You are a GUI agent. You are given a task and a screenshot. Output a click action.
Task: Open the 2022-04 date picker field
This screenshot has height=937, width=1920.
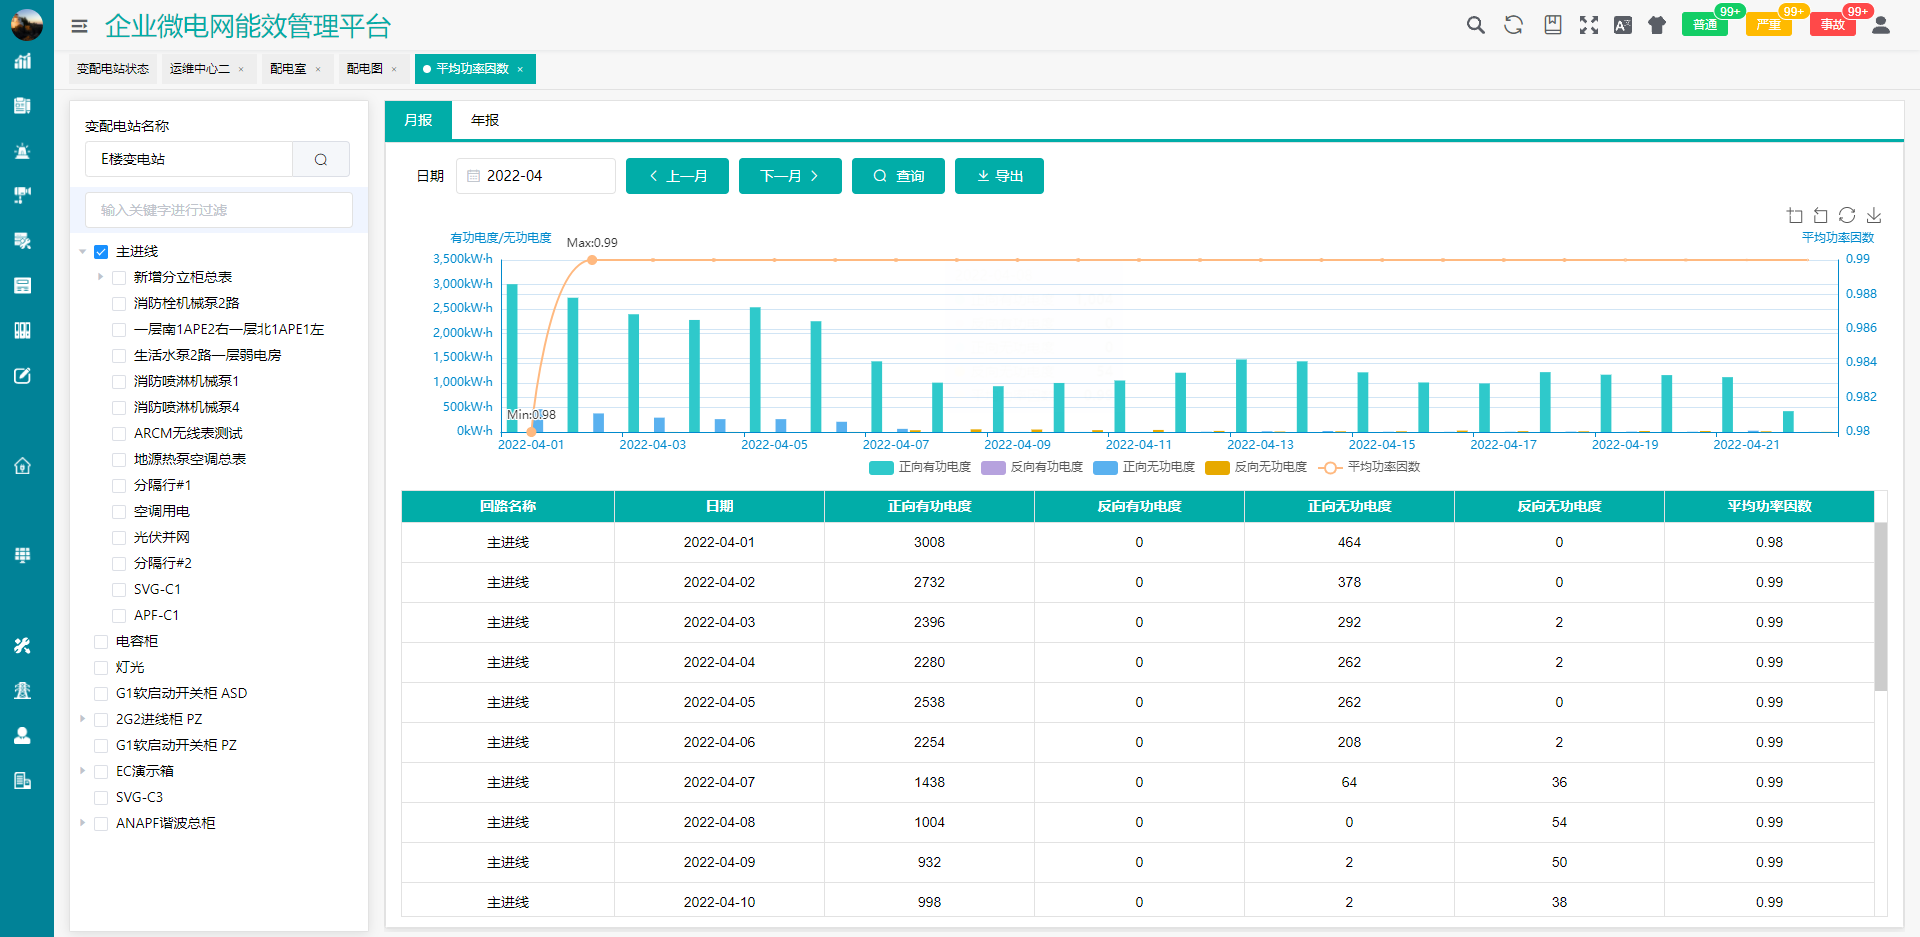(x=536, y=176)
